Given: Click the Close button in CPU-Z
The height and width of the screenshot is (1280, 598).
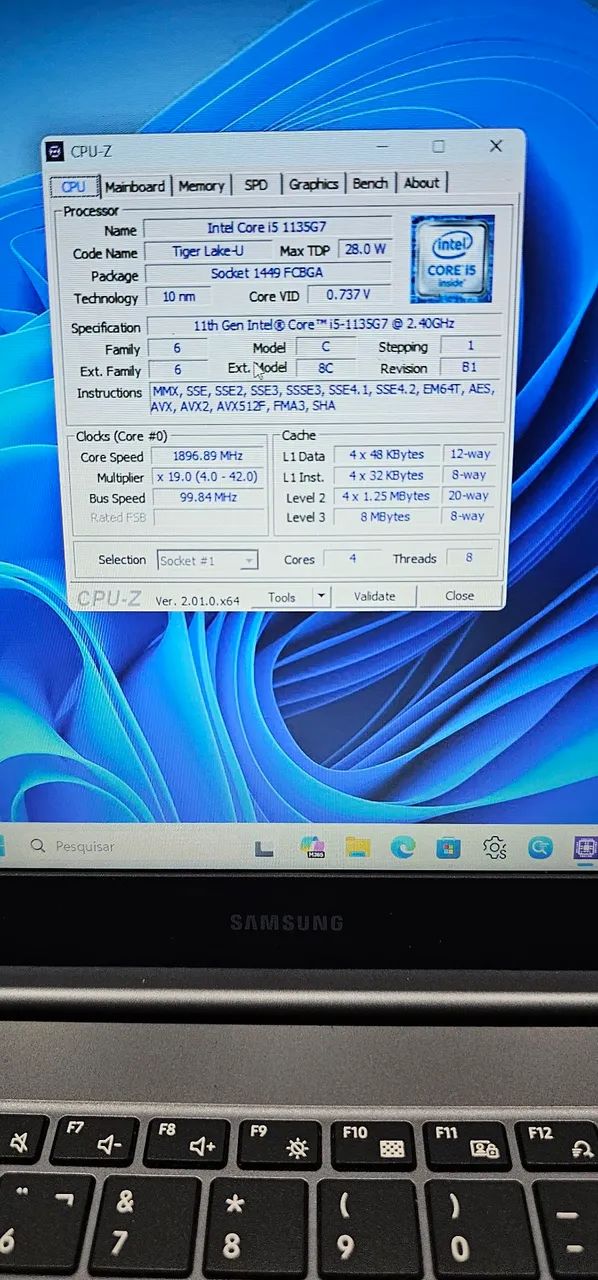Looking at the screenshot, I should (x=460, y=595).
